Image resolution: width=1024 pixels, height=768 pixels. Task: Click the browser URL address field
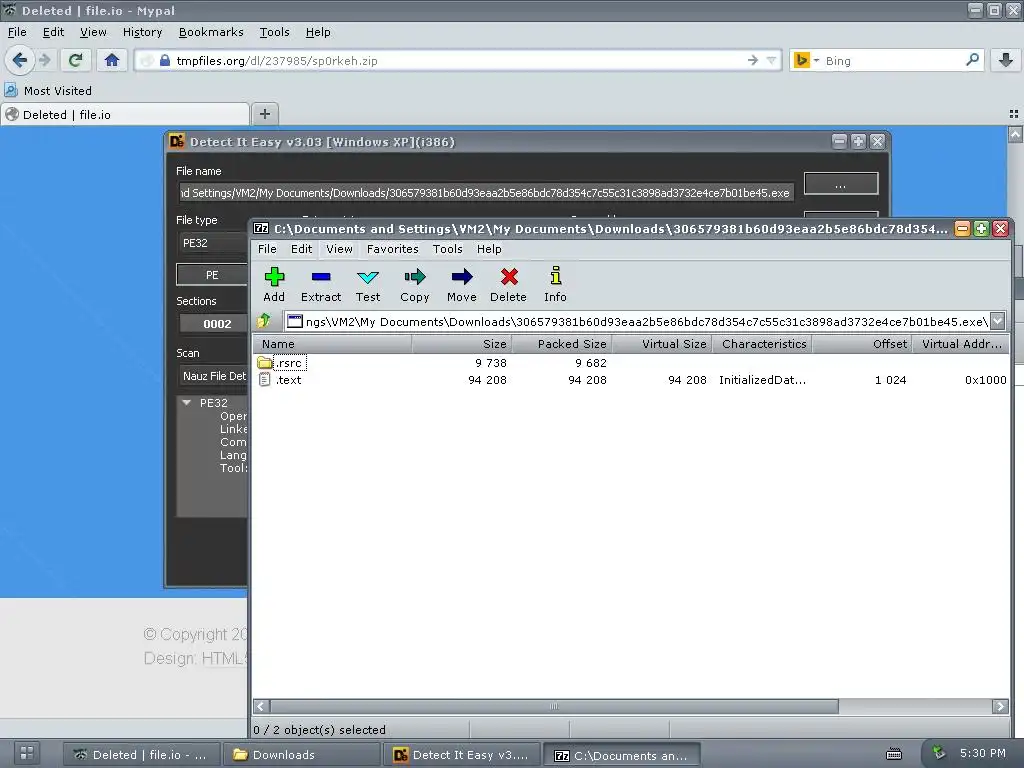click(x=457, y=60)
